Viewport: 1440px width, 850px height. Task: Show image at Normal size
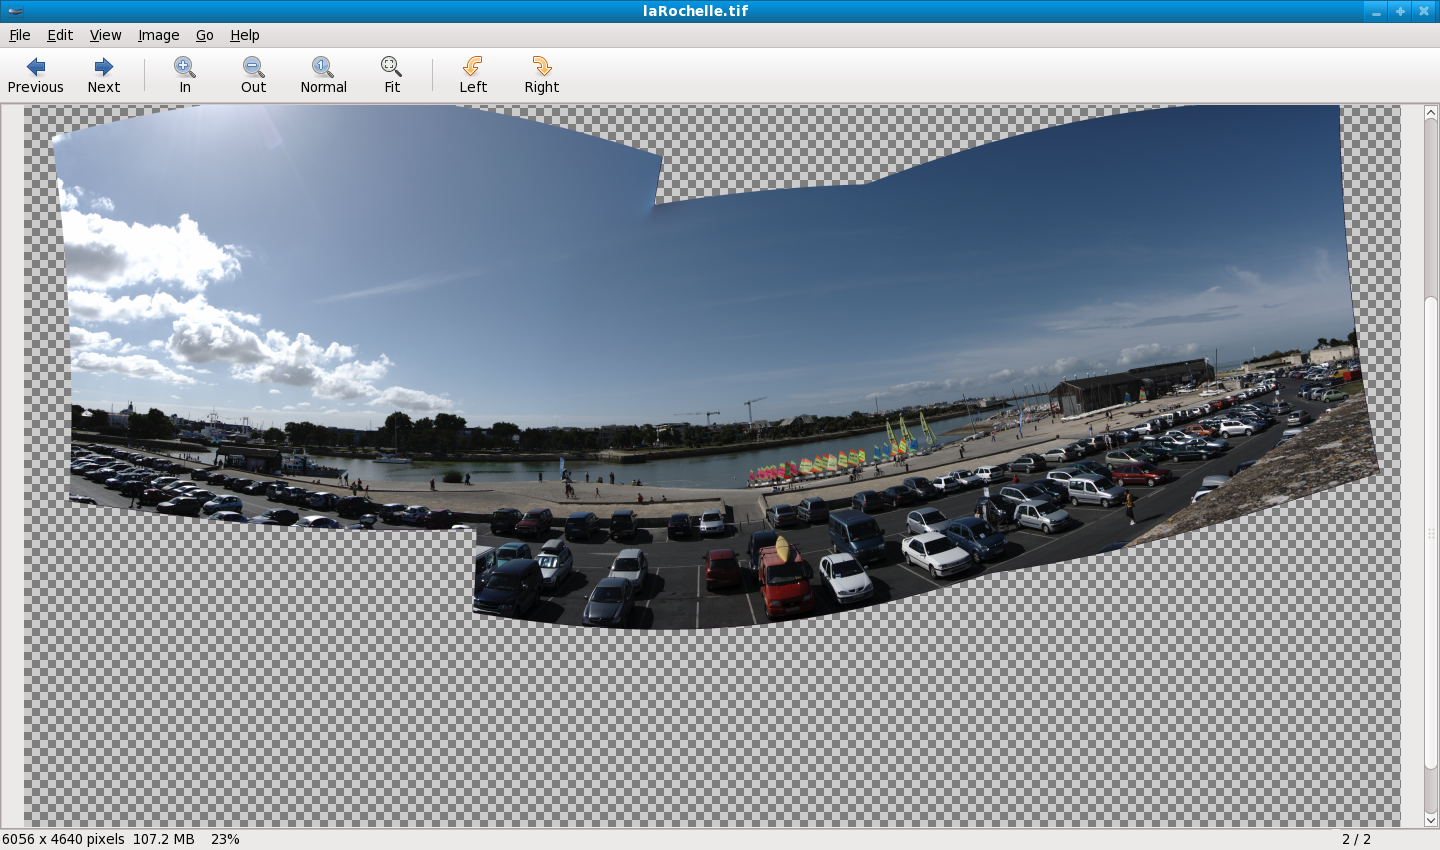pos(323,75)
